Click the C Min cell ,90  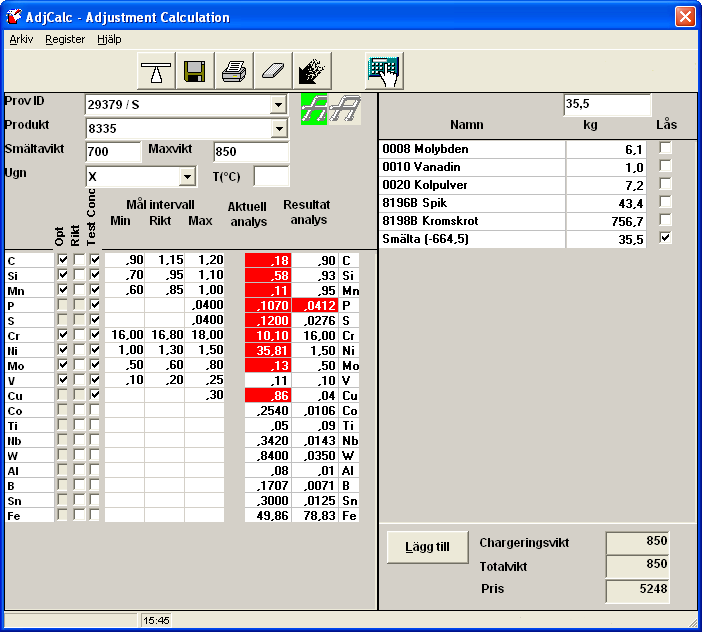point(124,260)
